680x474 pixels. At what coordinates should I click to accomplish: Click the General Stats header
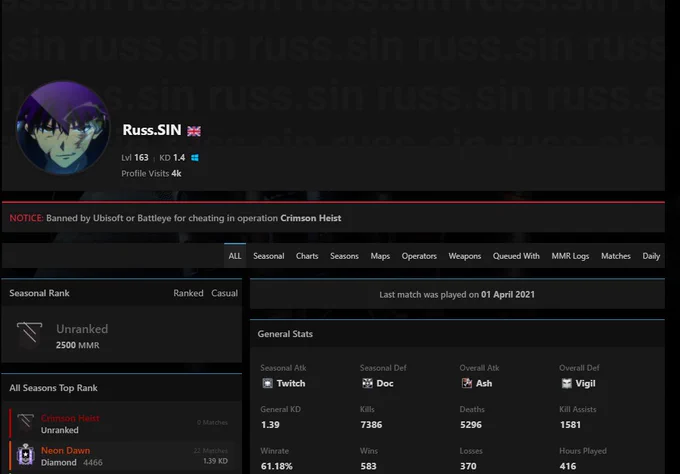285,334
